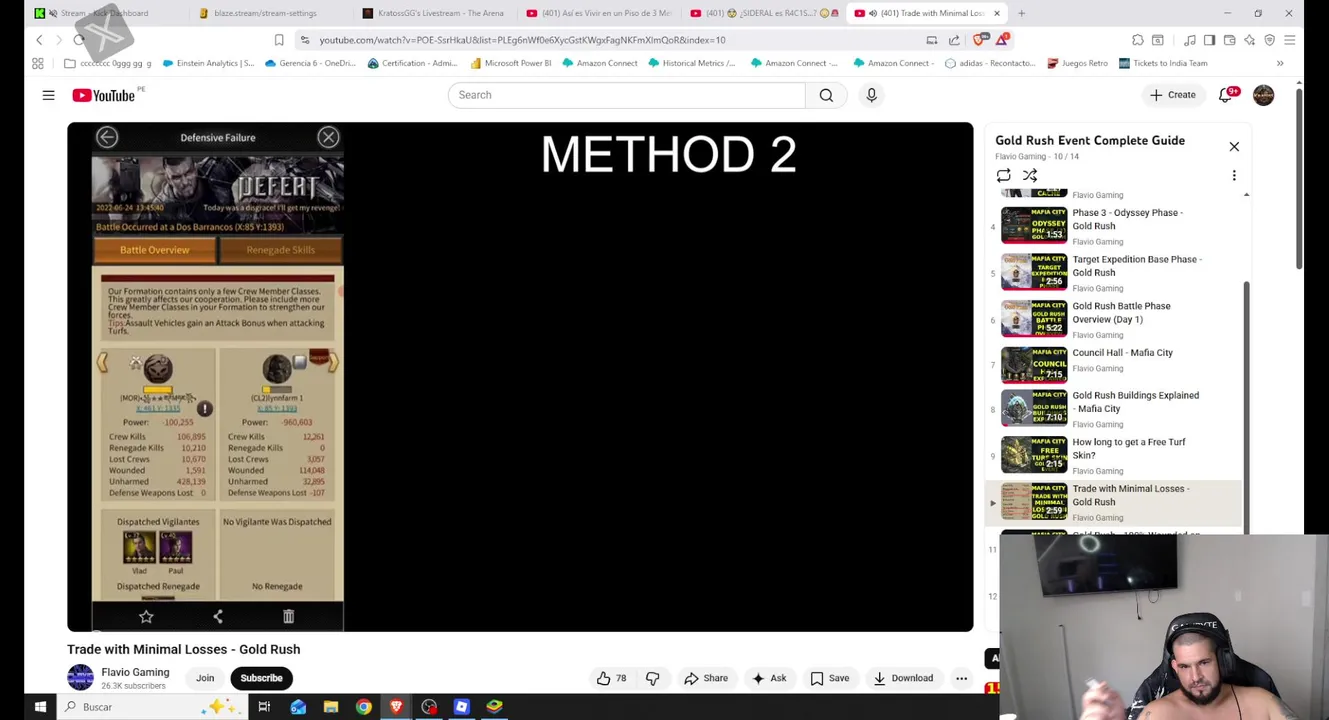Open Tickets to India Team bookmark
This screenshot has width=1329, height=720.
pyautogui.click(x=1163, y=63)
